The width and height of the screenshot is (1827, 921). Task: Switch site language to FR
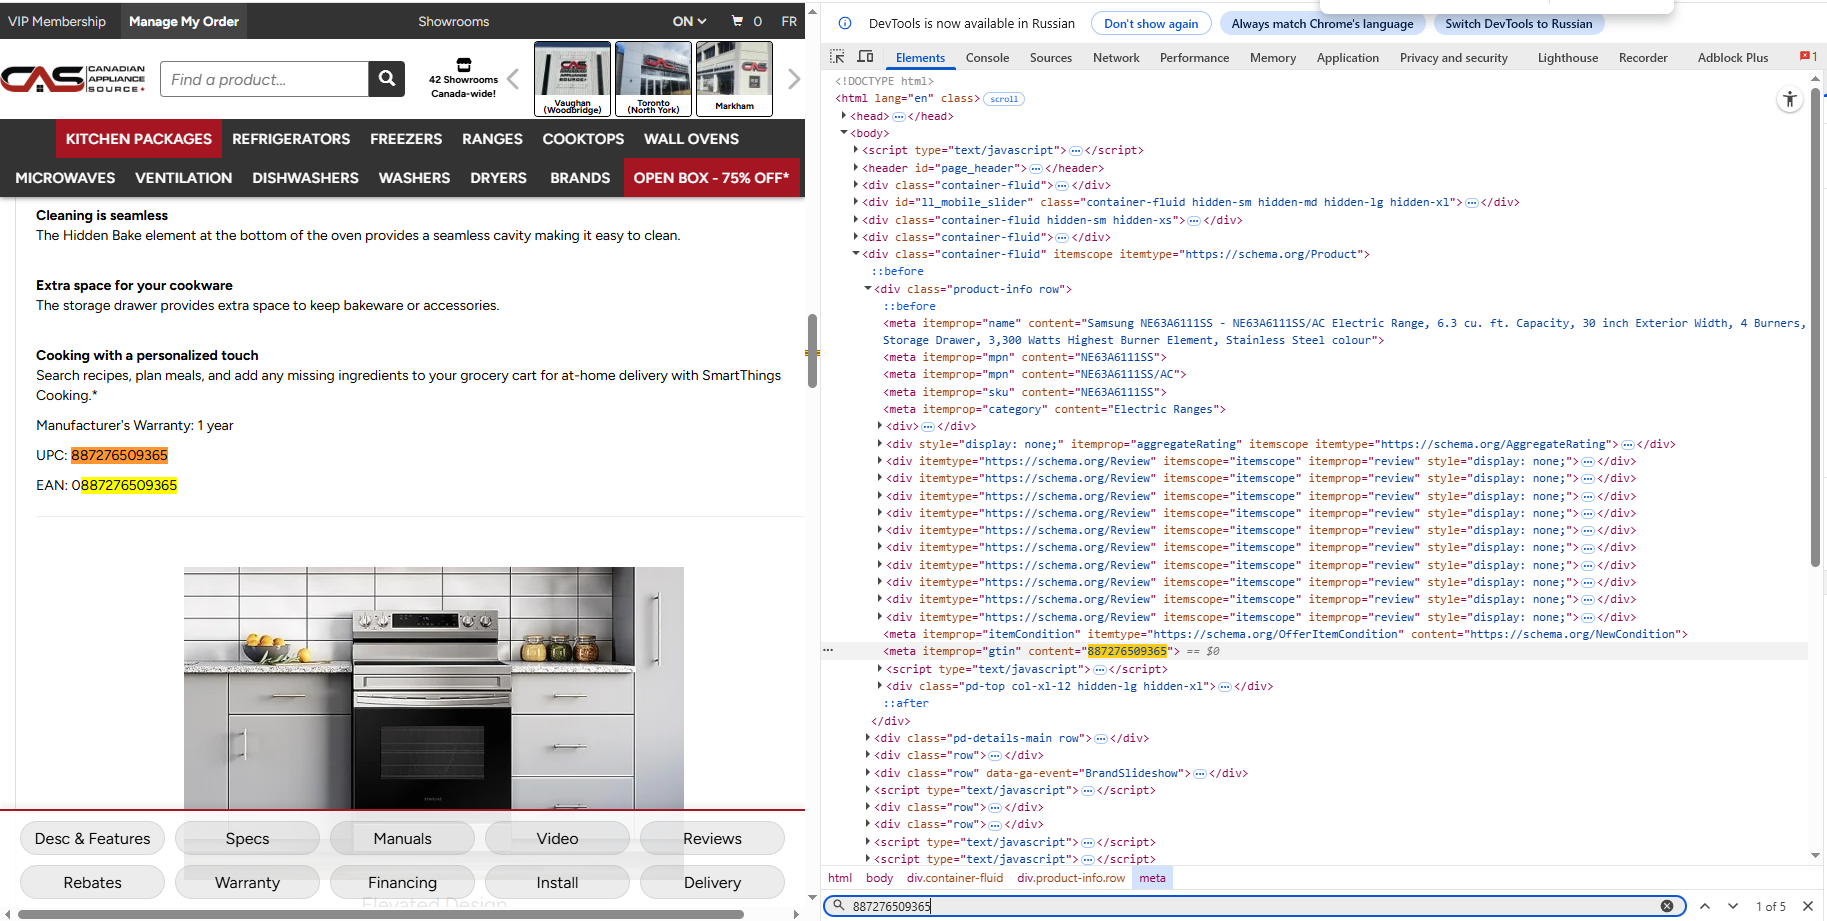[789, 21]
